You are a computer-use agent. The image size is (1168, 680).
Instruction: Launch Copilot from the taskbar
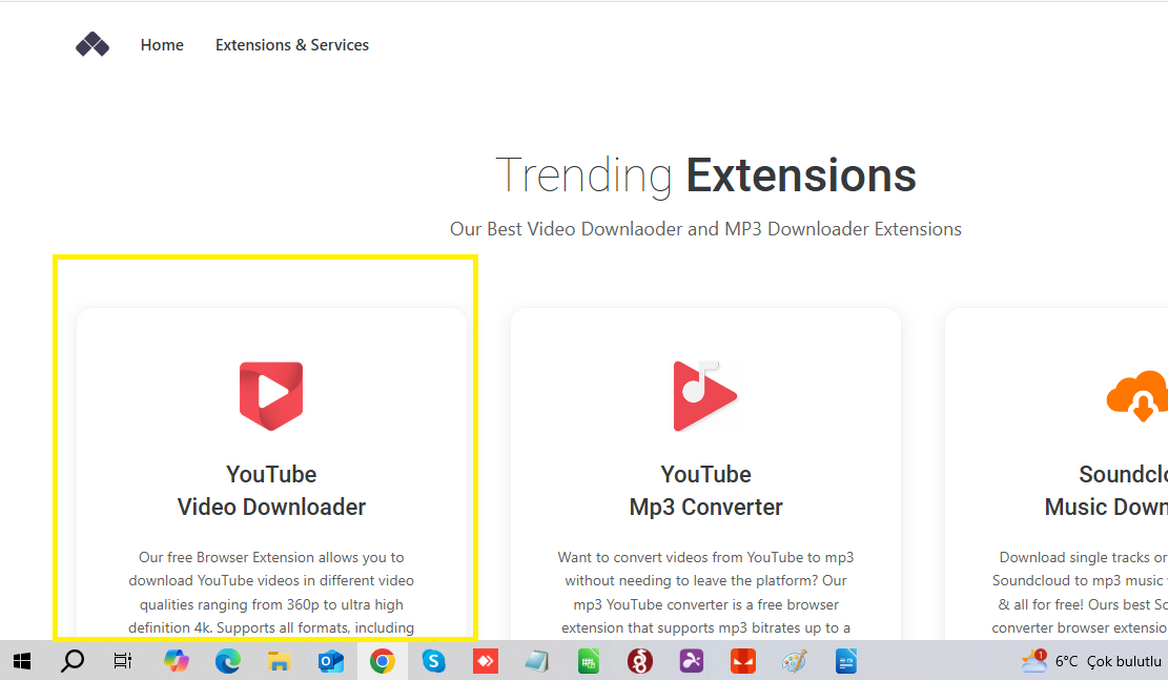coord(176,661)
